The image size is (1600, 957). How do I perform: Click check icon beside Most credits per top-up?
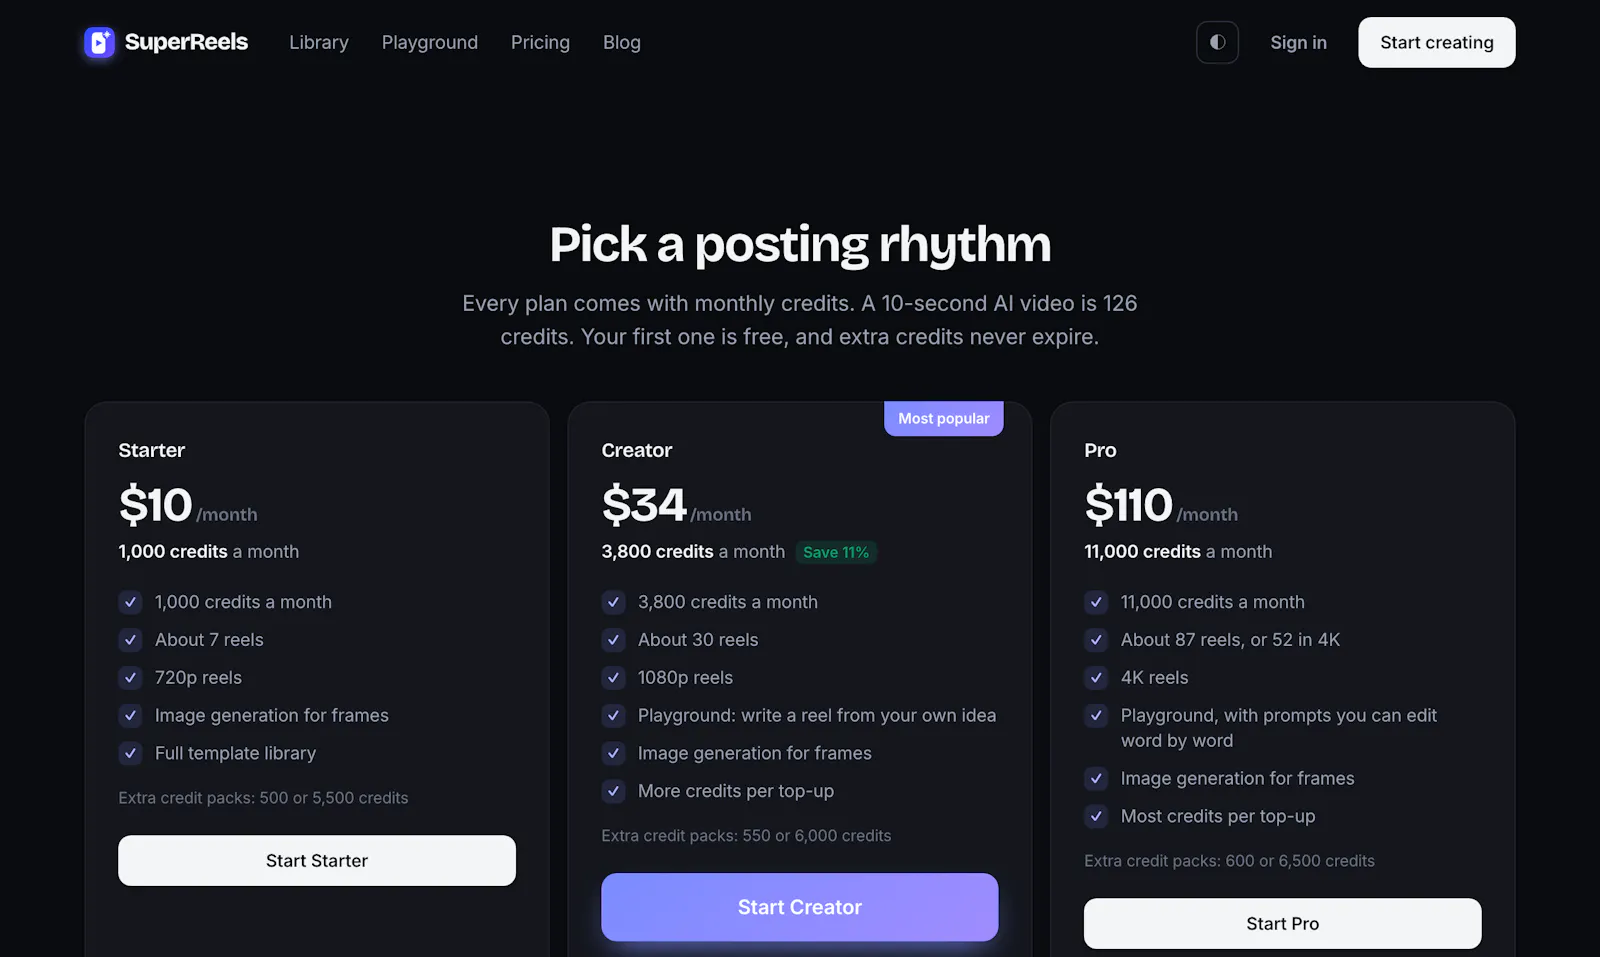tap(1096, 816)
